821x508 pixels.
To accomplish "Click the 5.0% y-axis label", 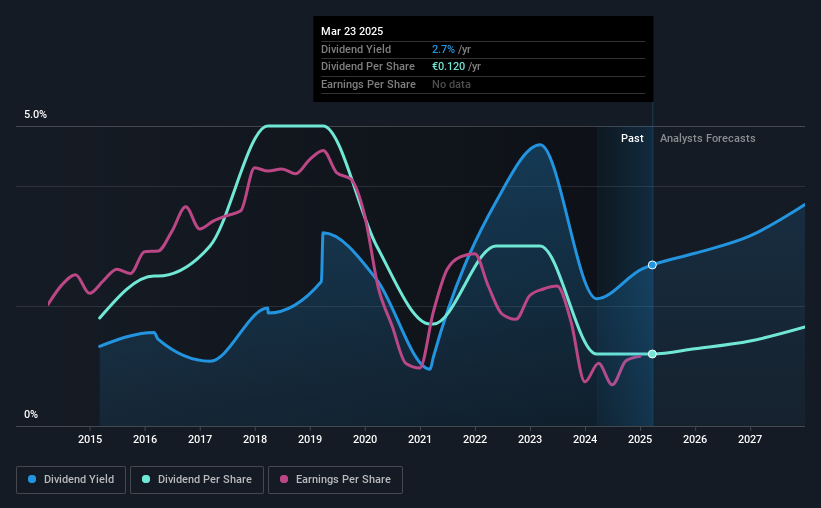I will 36,115.
